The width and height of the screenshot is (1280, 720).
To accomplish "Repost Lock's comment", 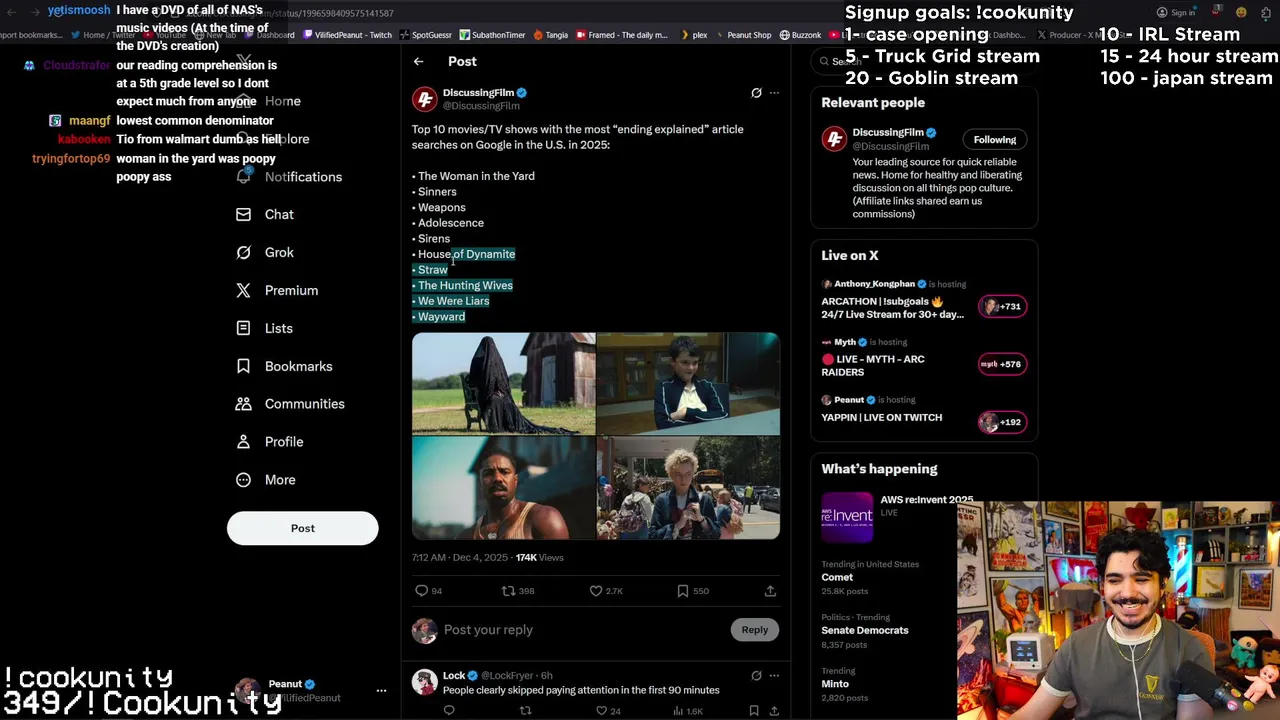I will click(525, 711).
